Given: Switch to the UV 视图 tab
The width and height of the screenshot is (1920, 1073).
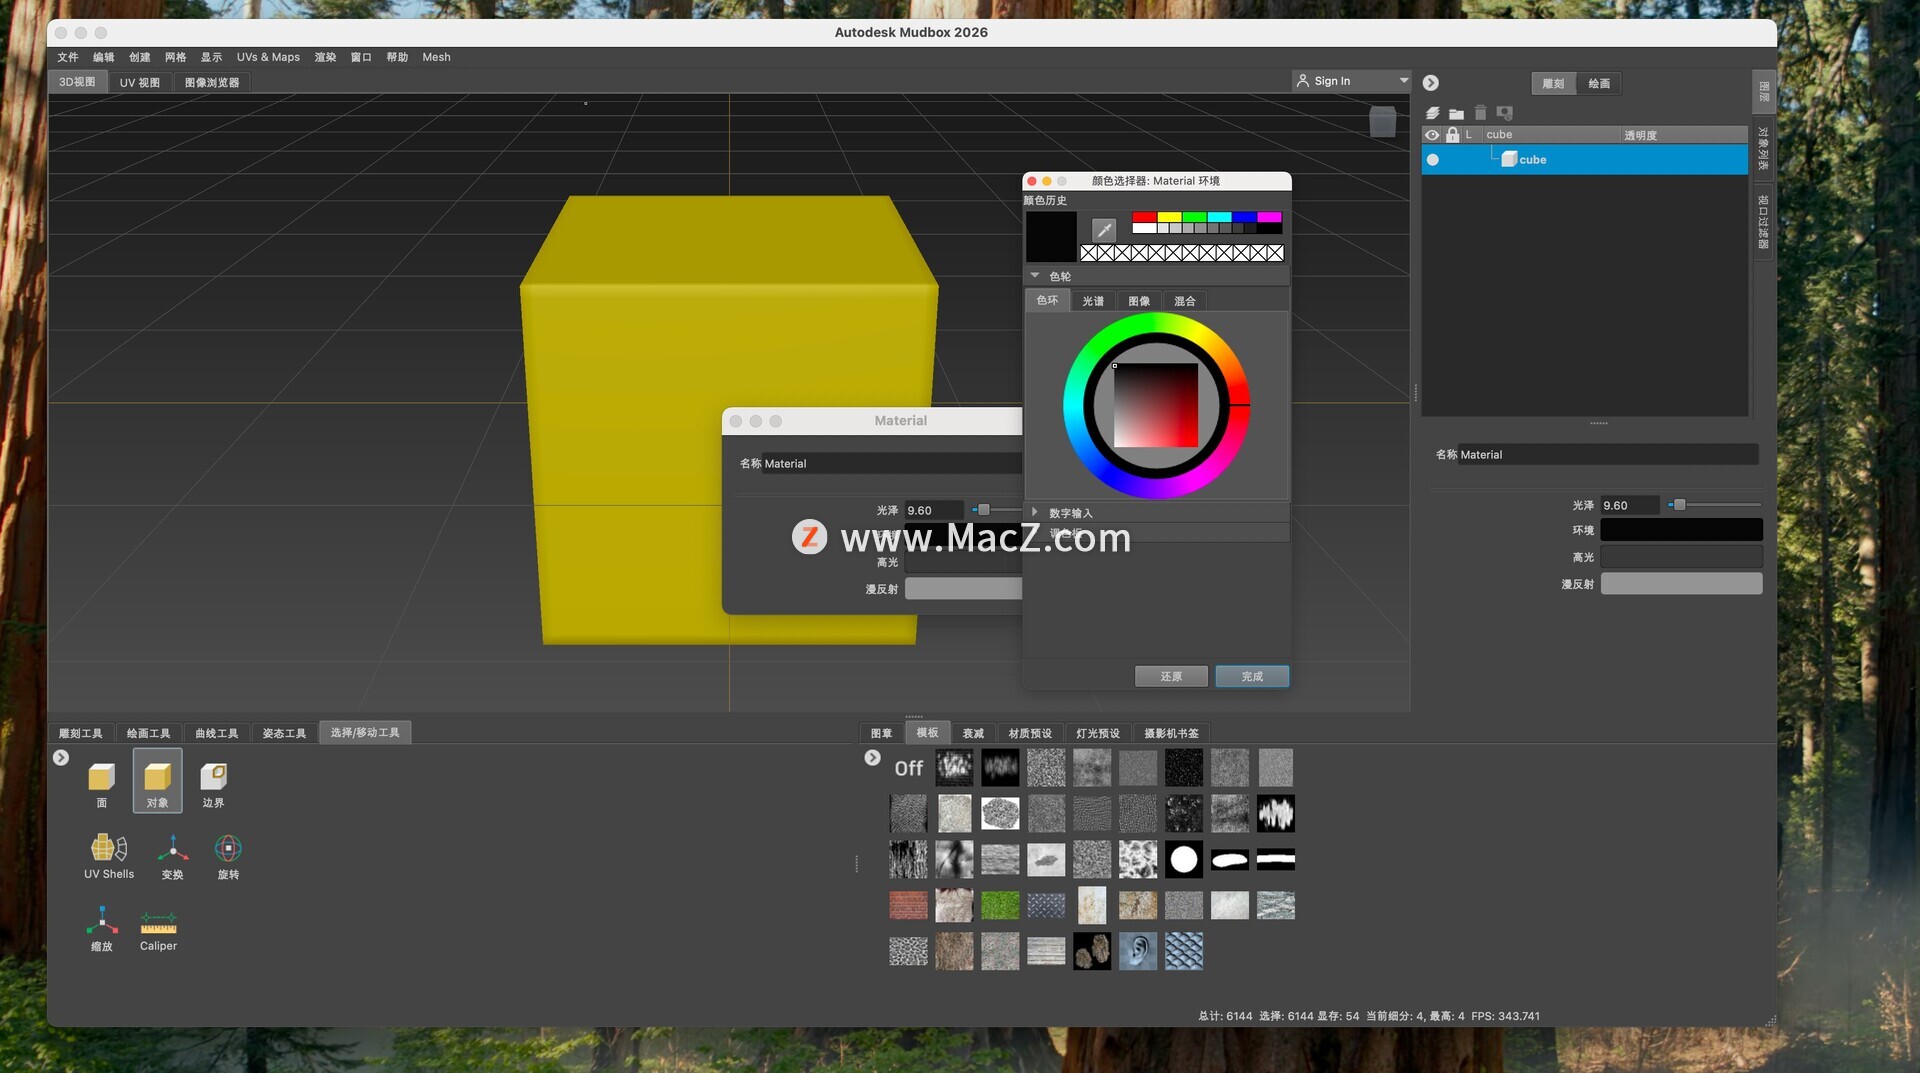Looking at the screenshot, I should point(140,82).
